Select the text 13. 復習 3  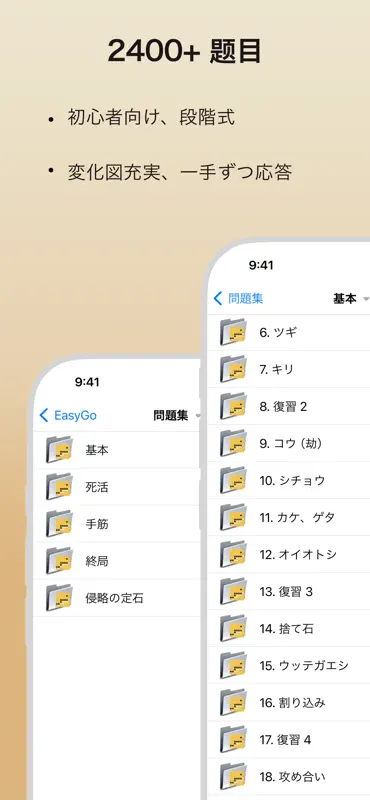pyautogui.click(x=286, y=591)
